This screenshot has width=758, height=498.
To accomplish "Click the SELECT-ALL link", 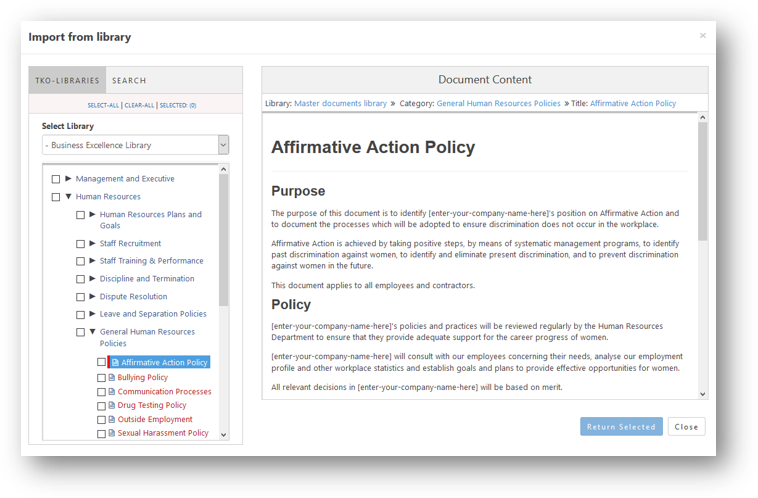I will pyautogui.click(x=103, y=105).
